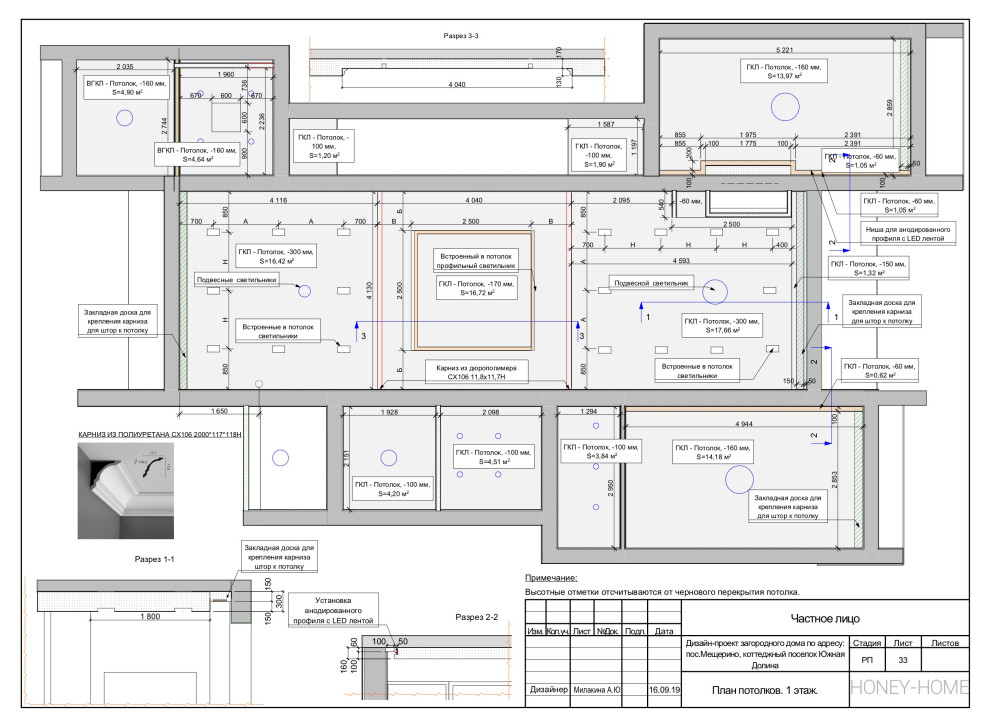This screenshot has height=728, width=990.
Task: Select the Разрез 3-3 section title
Action: 461,36
